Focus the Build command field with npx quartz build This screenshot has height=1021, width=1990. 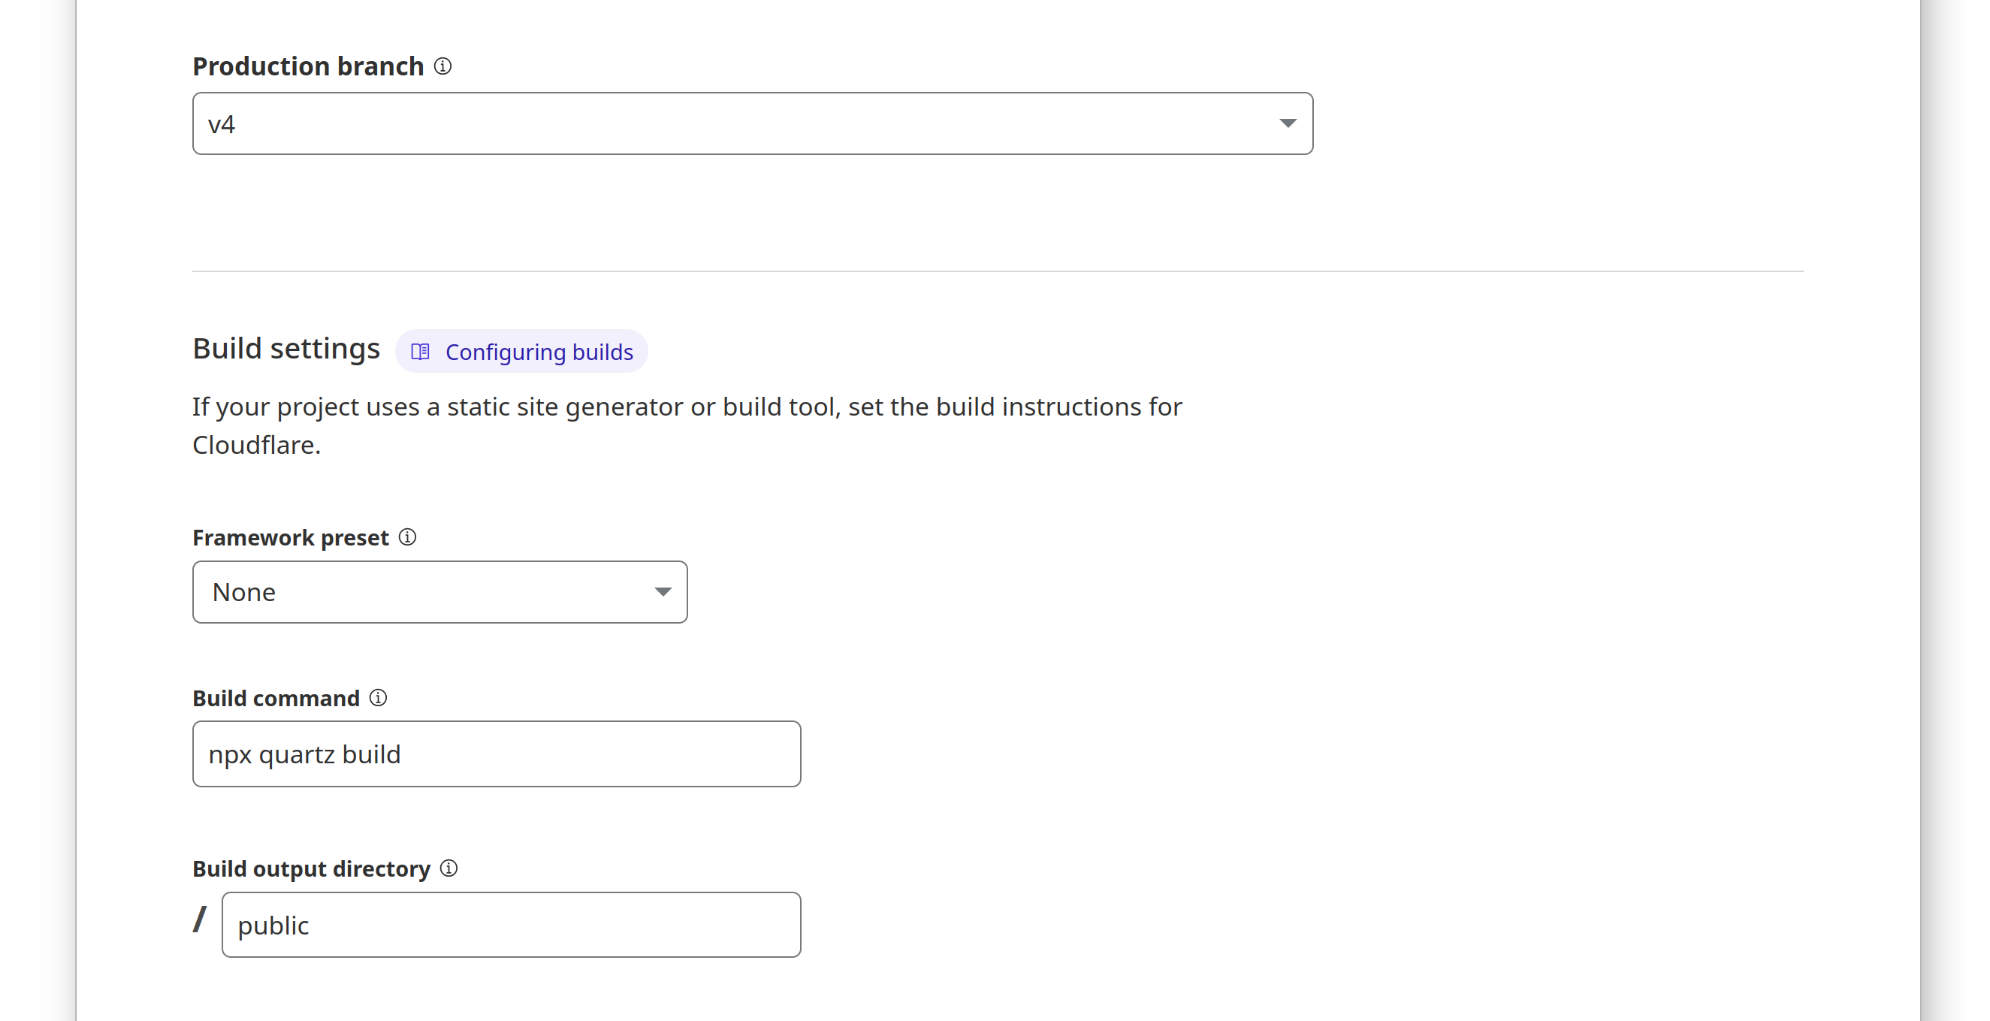[496, 754]
